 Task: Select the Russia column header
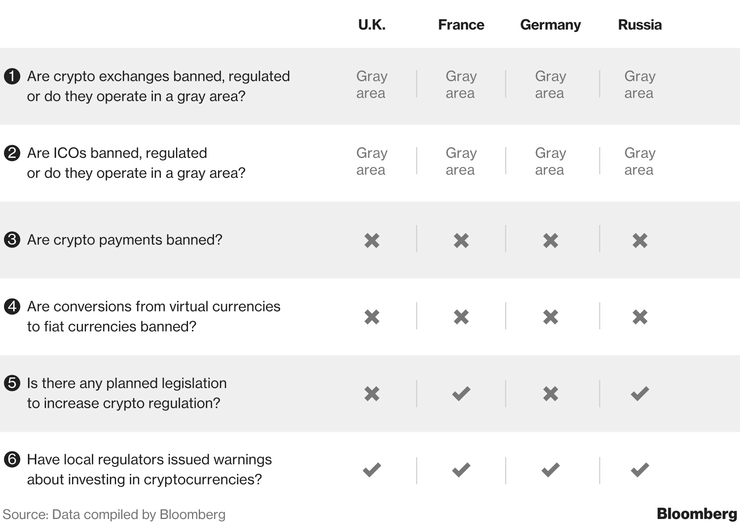coord(640,25)
